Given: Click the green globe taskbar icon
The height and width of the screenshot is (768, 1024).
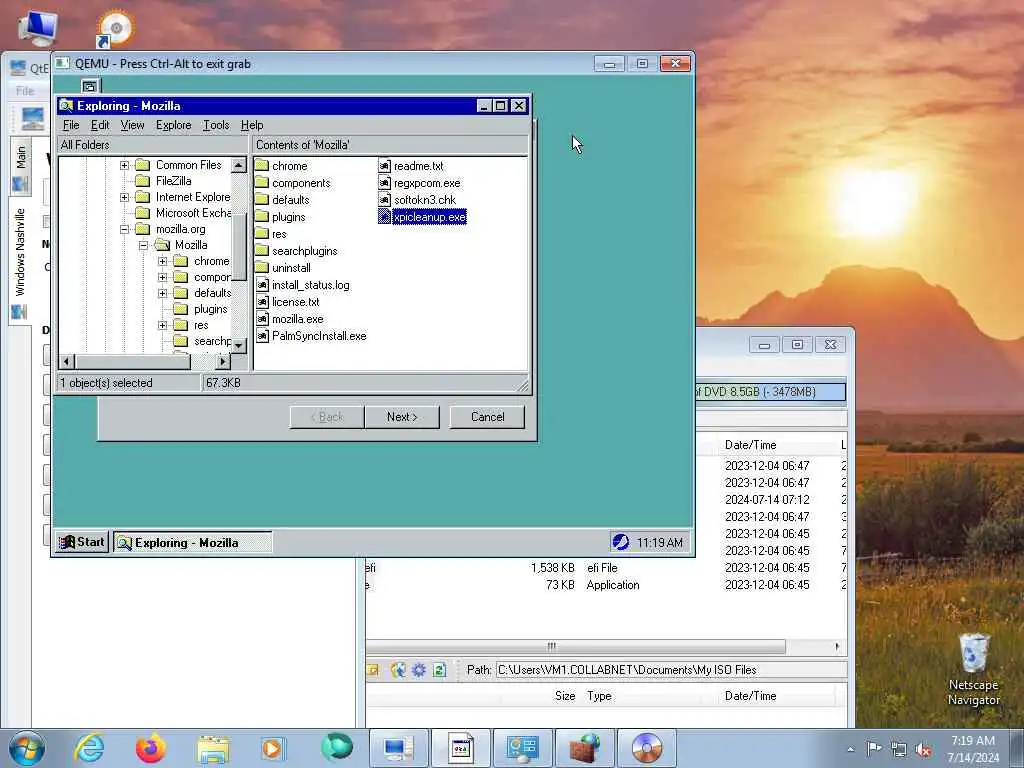Looking at the screenshot, I should coord(336,747).
